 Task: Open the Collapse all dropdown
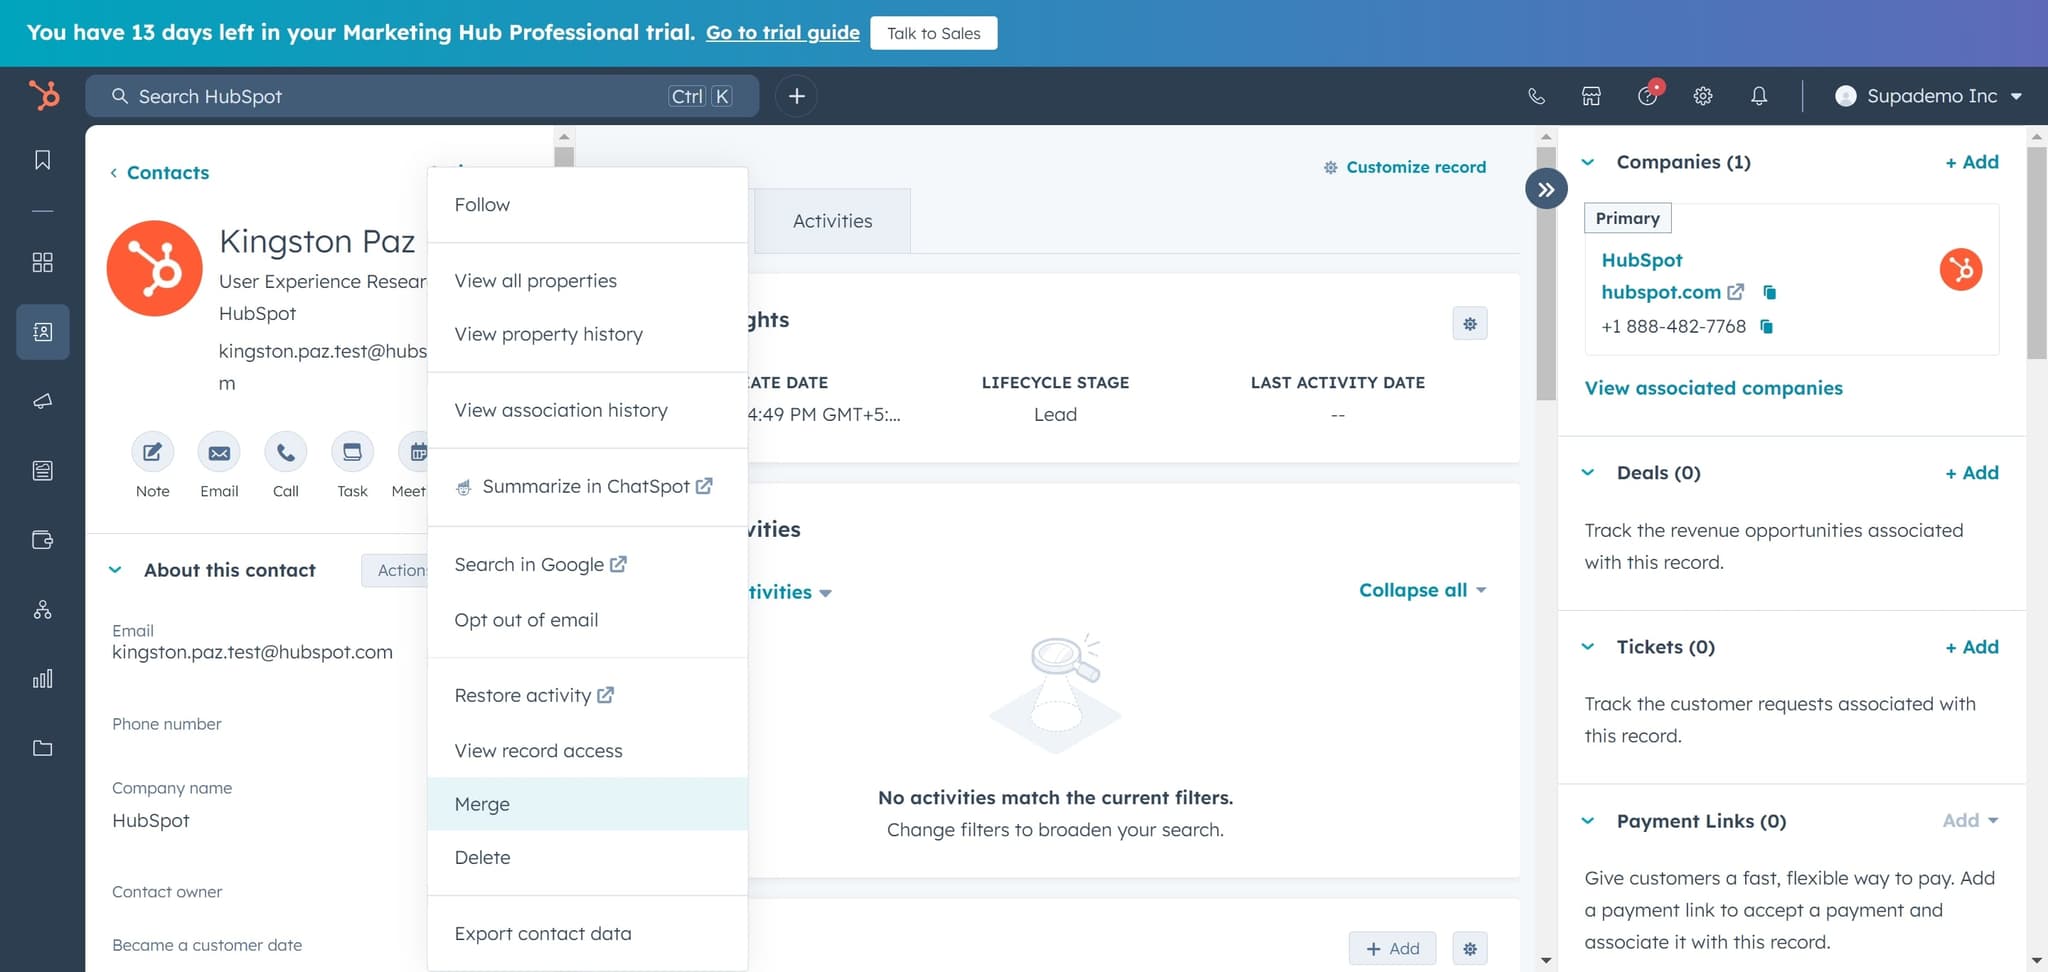(1422, 590)
